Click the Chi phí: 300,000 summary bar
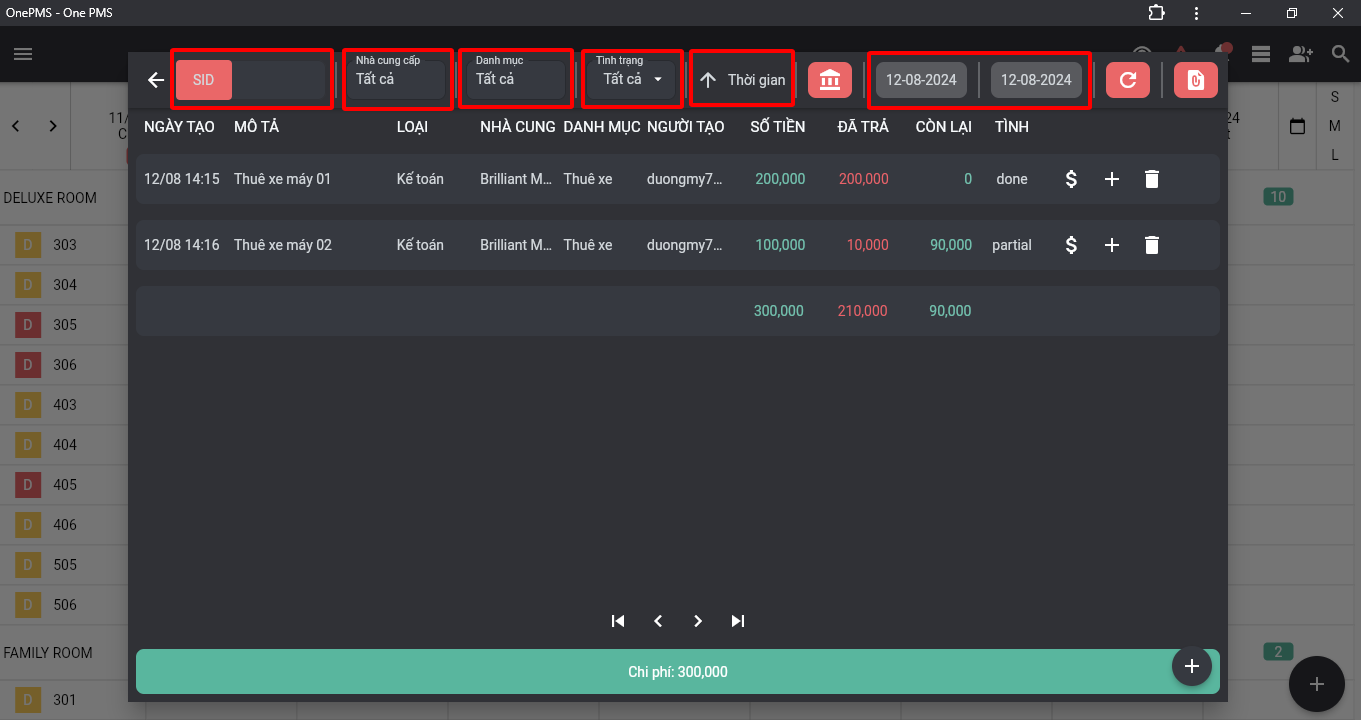The width and height of the screenshot is (1361, 720). pyautogui.click(x=678, y=672)
